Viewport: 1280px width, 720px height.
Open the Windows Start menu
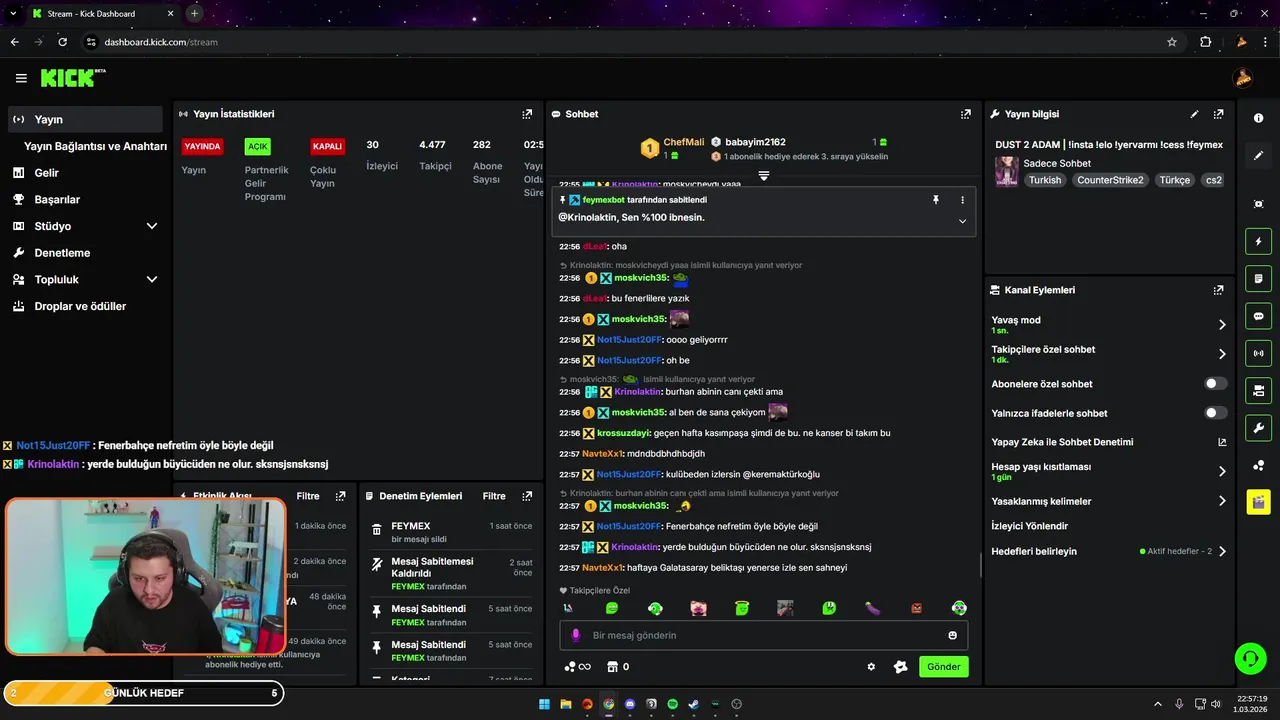[544, 704]
